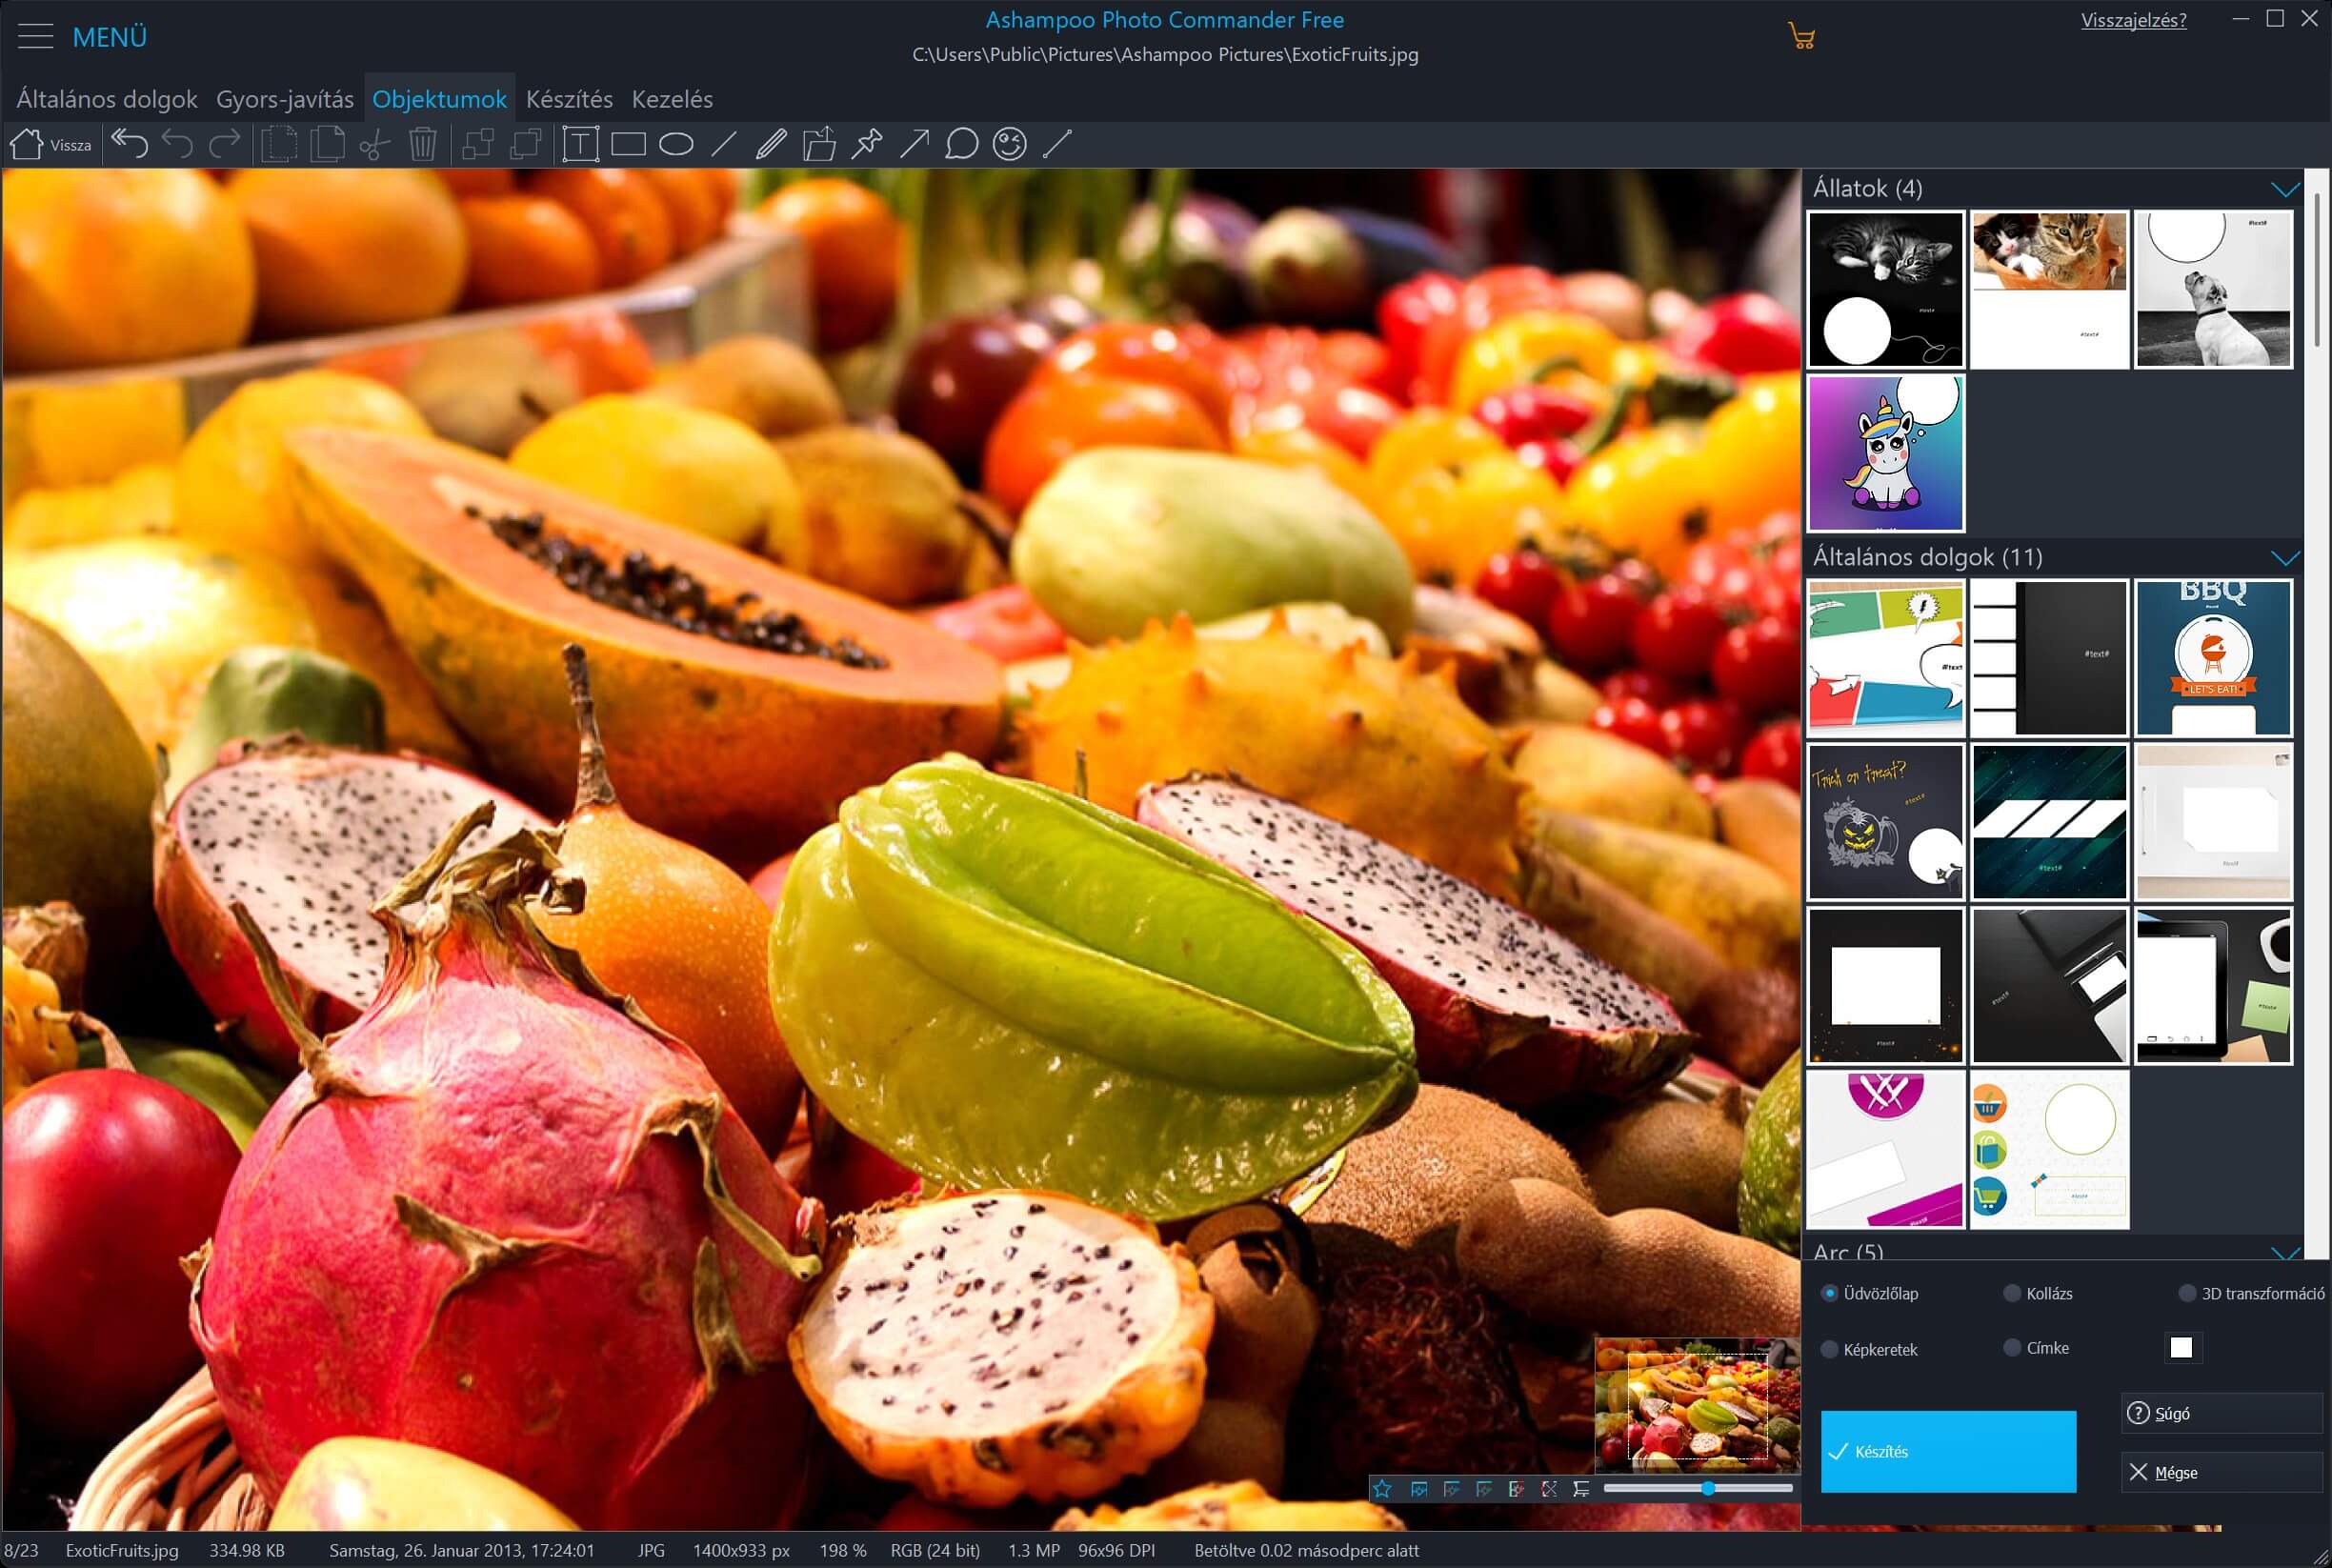Open the Készítés tab
Viewport: 2332px width, 1568px height.
click(569, 99)
